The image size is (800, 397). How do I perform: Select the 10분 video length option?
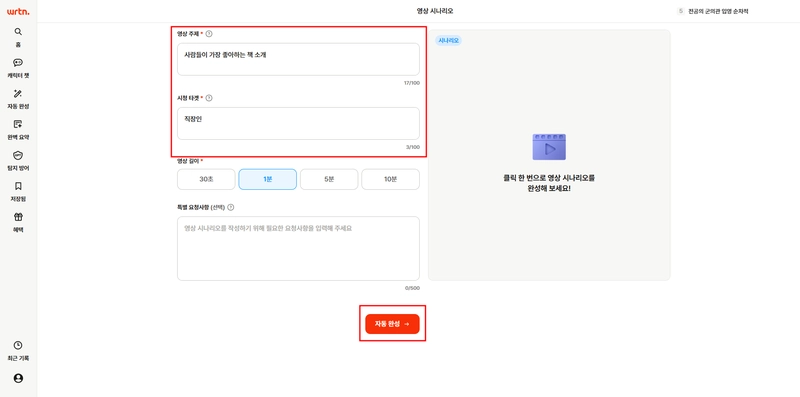pyautogui.click(x=390, y=179)
